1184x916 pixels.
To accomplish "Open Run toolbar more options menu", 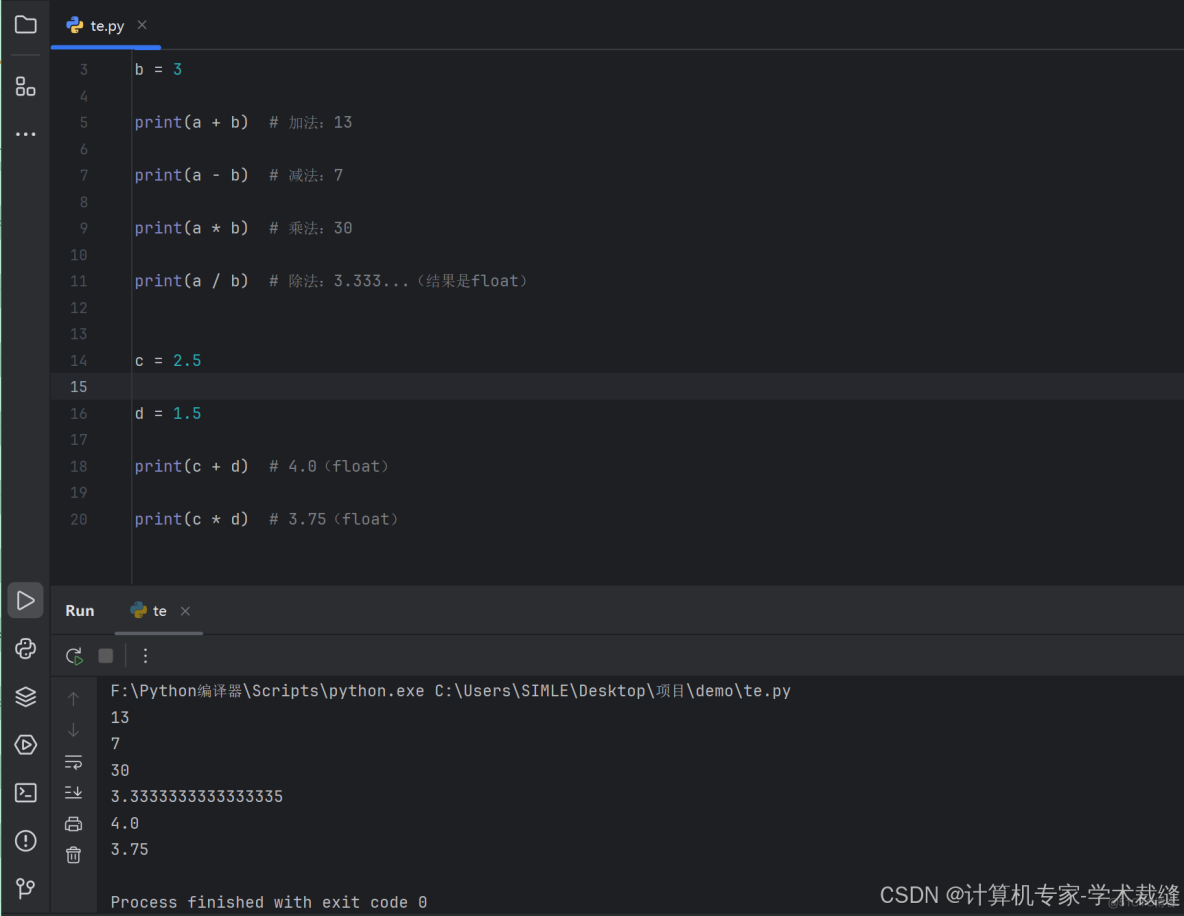I will coord(145,656).
